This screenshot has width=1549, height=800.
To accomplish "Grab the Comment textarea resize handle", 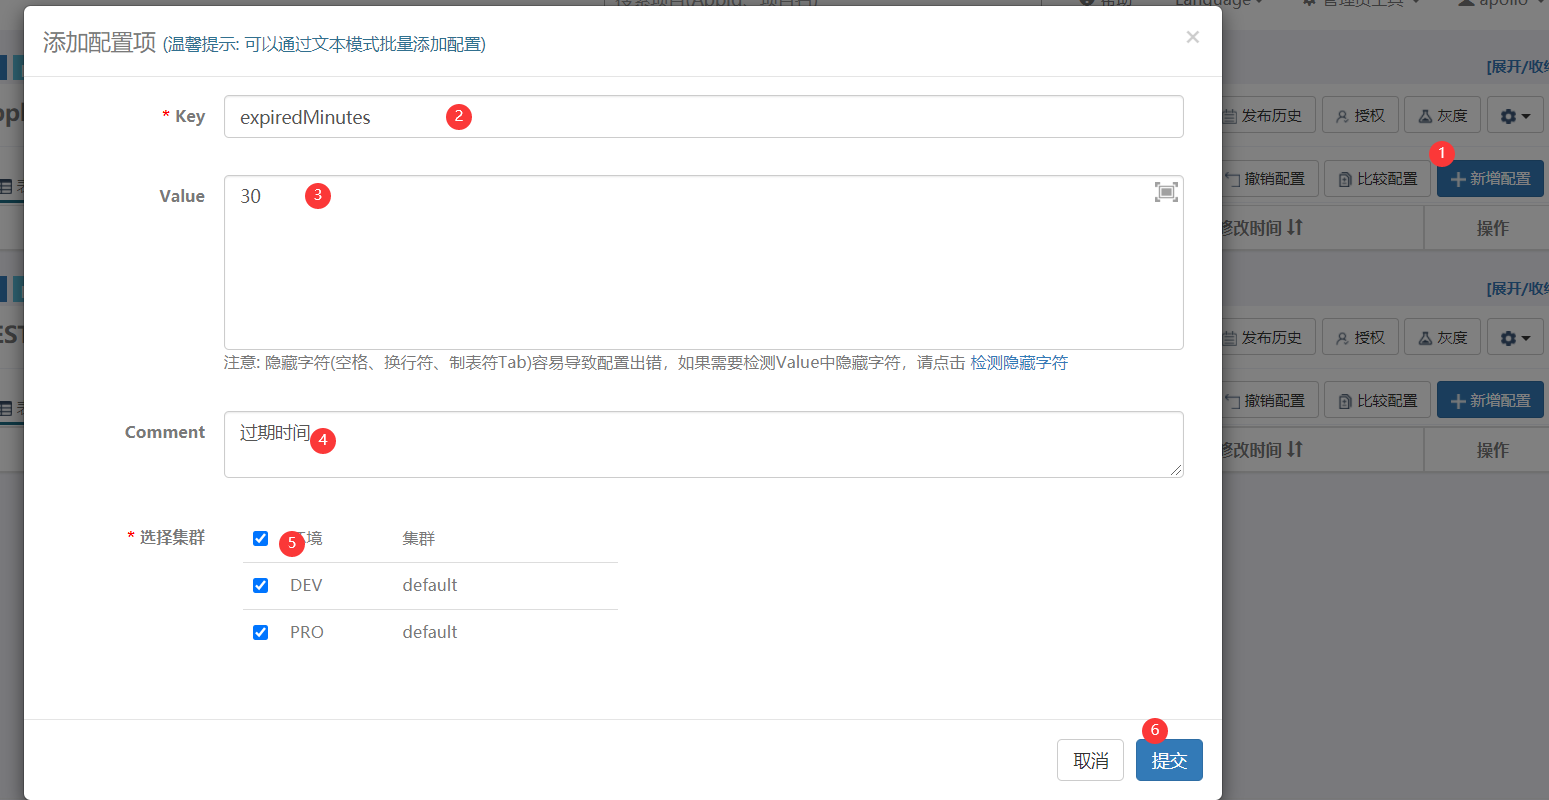I will [x=1176, y=470].
